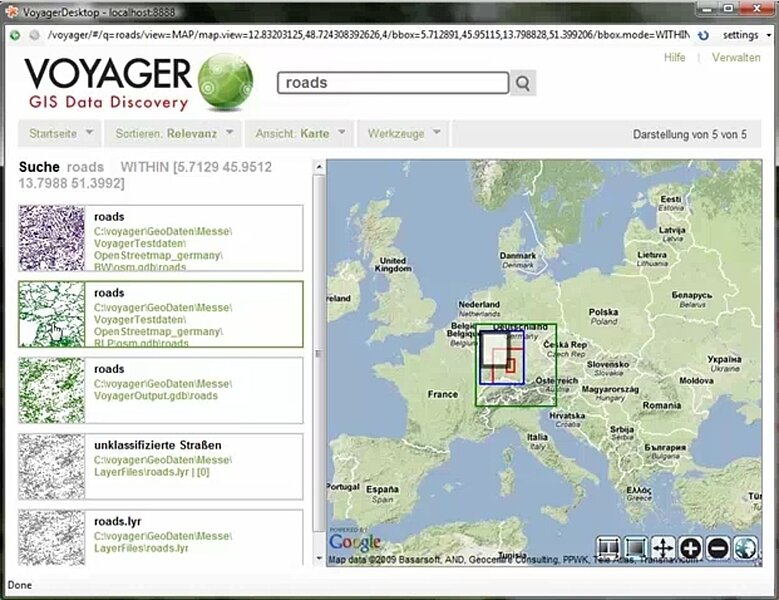Viewport: 779px width, 600px height.
Task: Select the draw bounding box tool
Action: tap(636, 548)
